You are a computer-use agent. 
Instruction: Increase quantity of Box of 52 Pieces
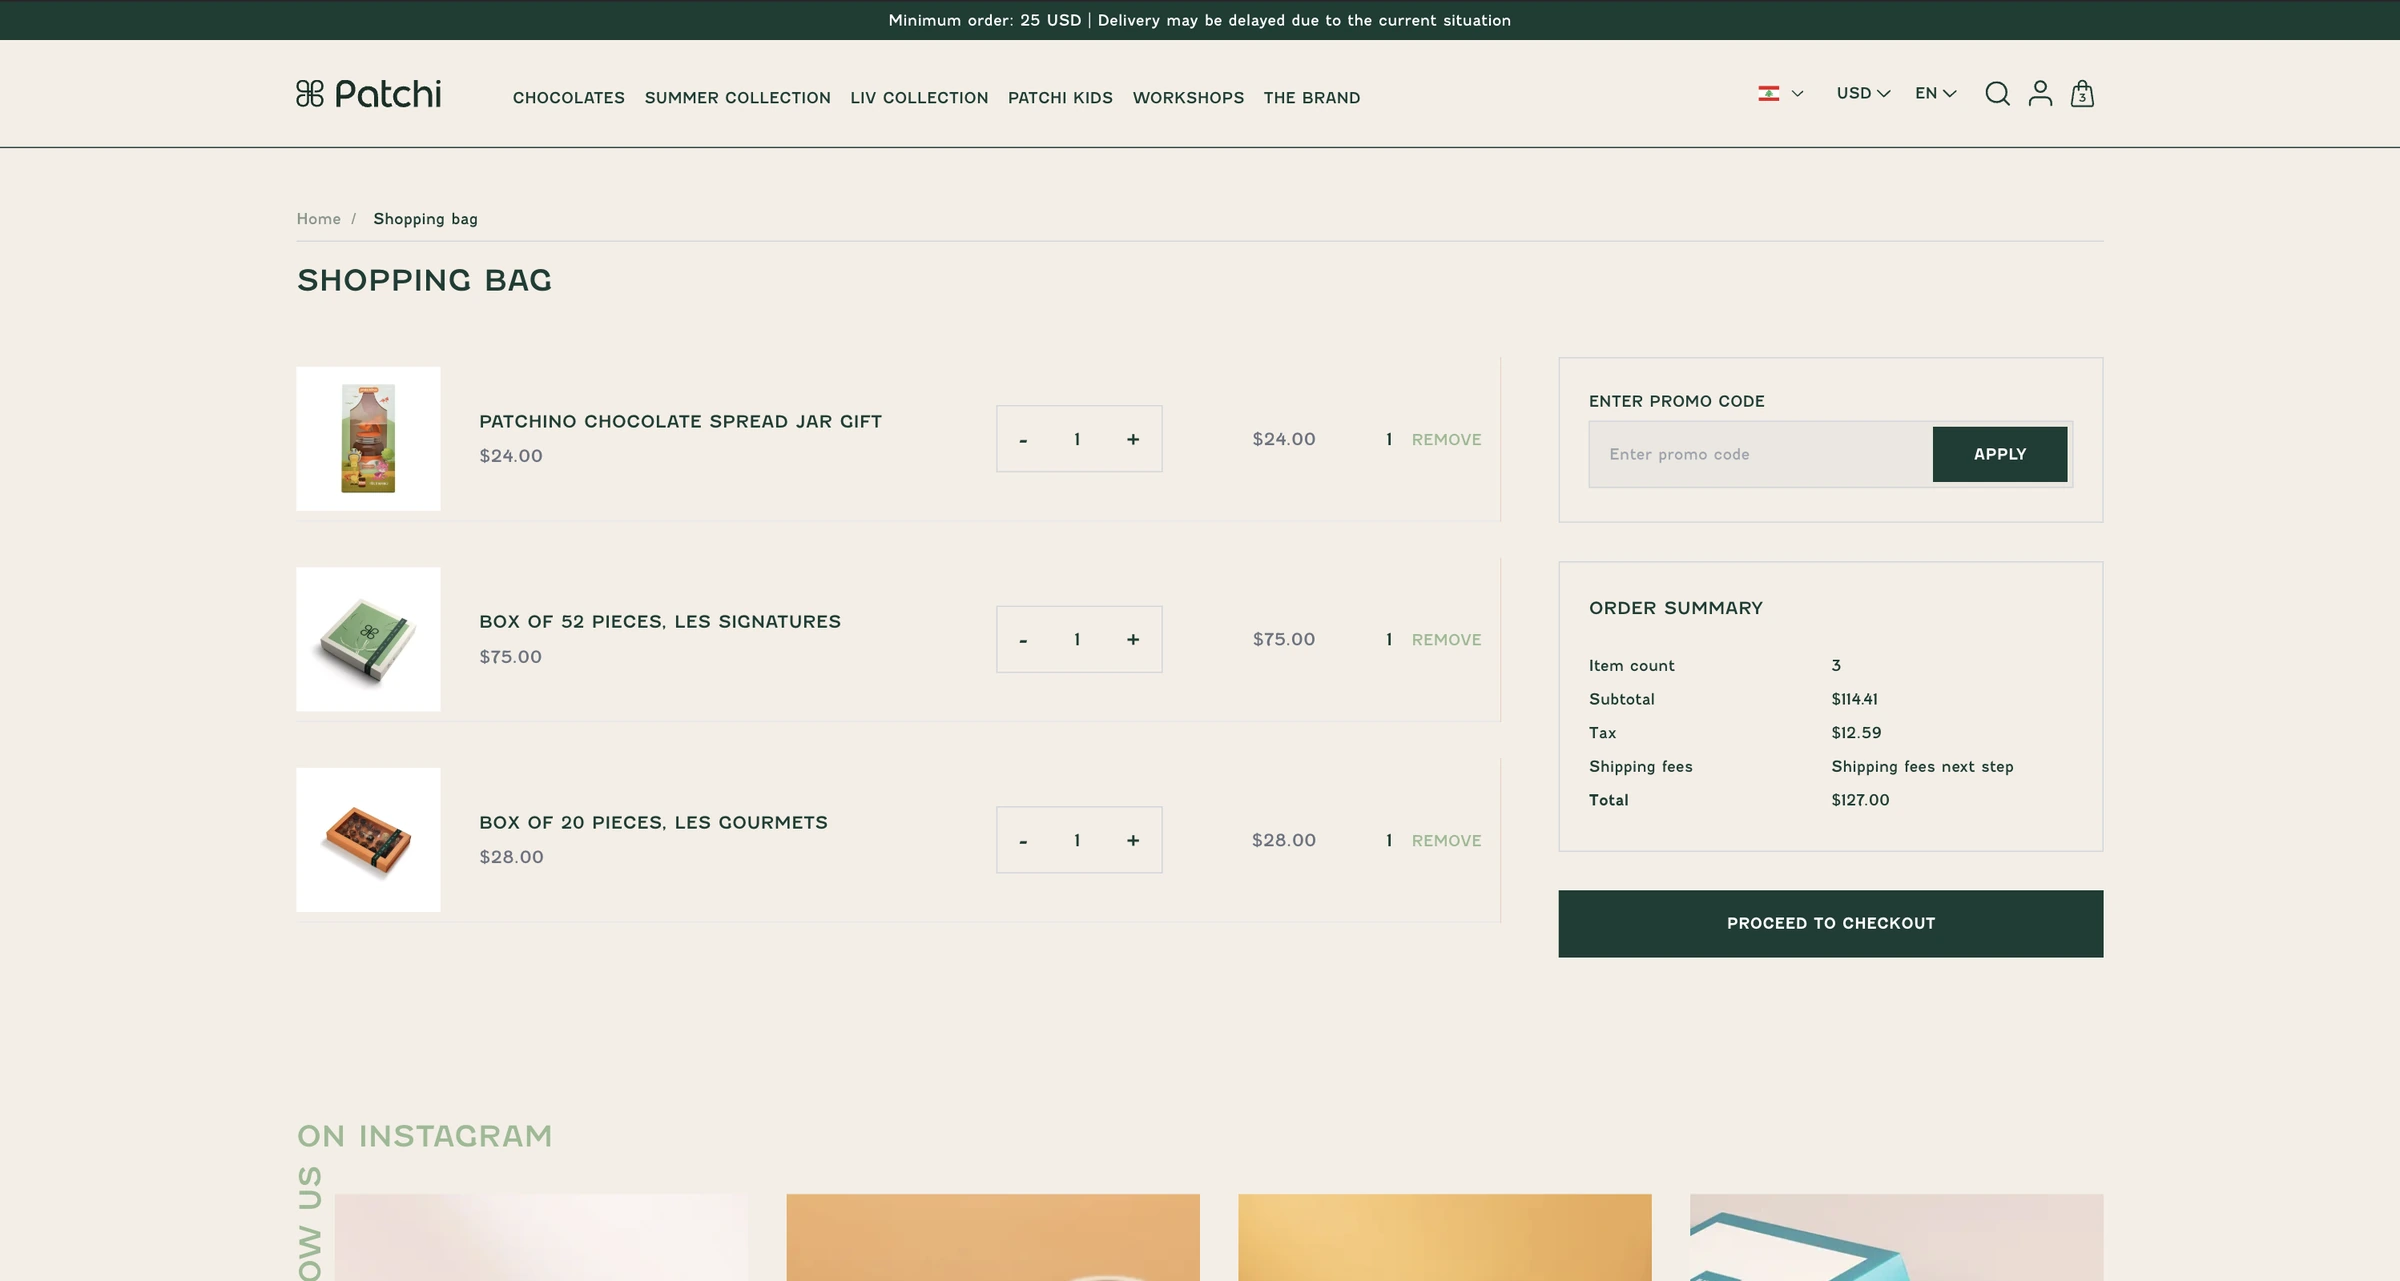click(x=1133, y=640)
